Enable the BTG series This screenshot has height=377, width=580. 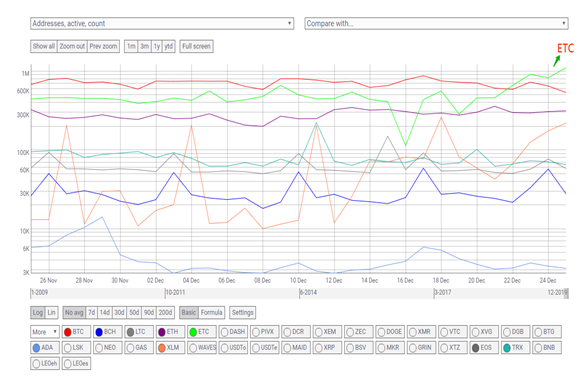547,332
